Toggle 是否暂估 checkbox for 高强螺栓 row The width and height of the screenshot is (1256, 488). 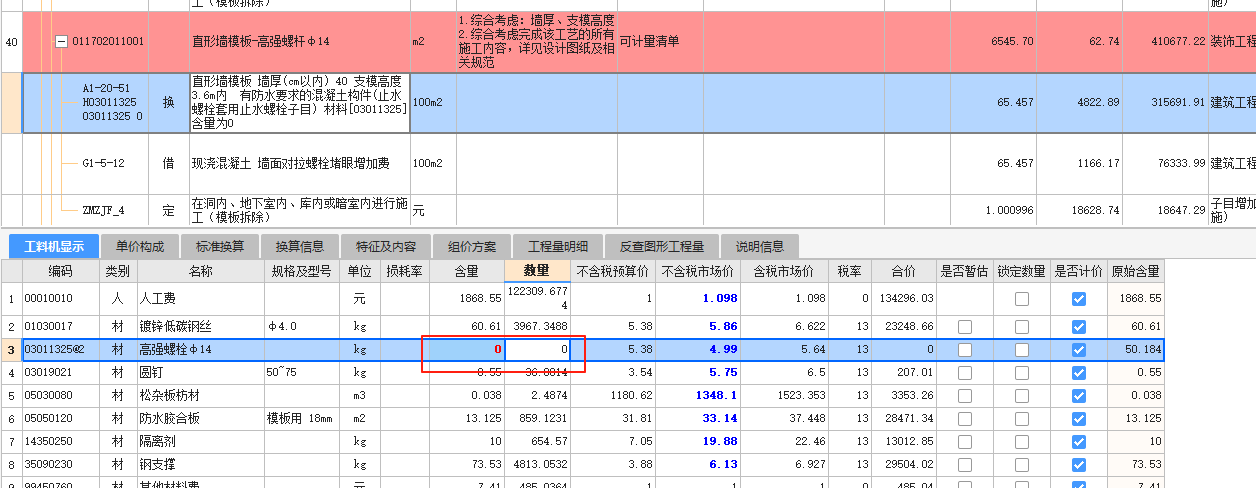click(965, 350)
